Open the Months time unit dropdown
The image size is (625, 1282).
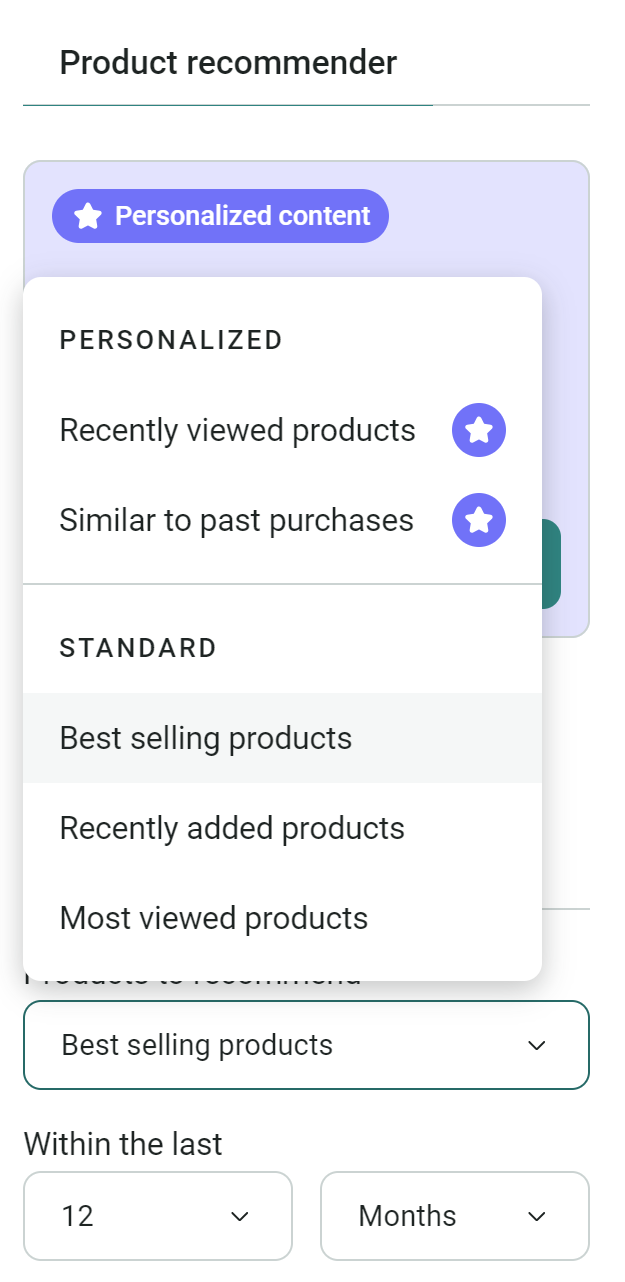tap(454, 1216)
